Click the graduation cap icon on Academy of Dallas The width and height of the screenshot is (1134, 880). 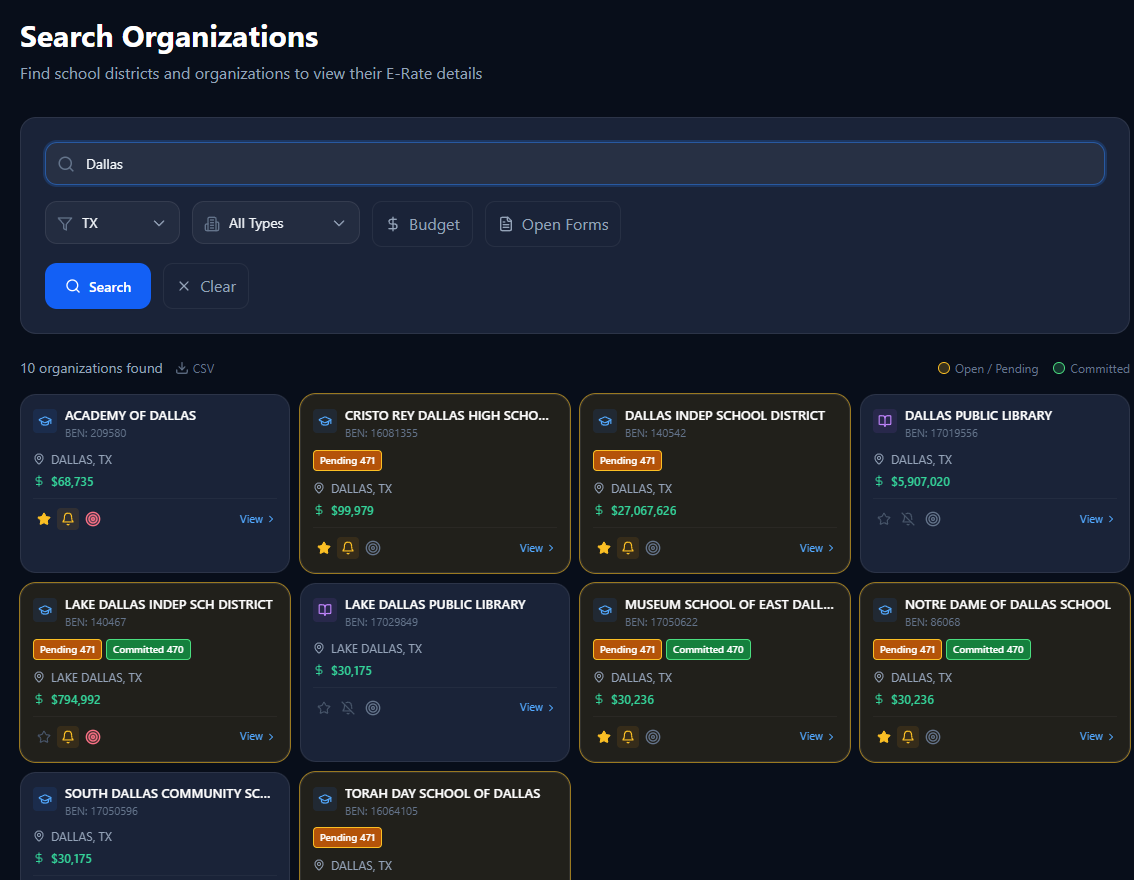pyautogui.click(x=44, y=421)
